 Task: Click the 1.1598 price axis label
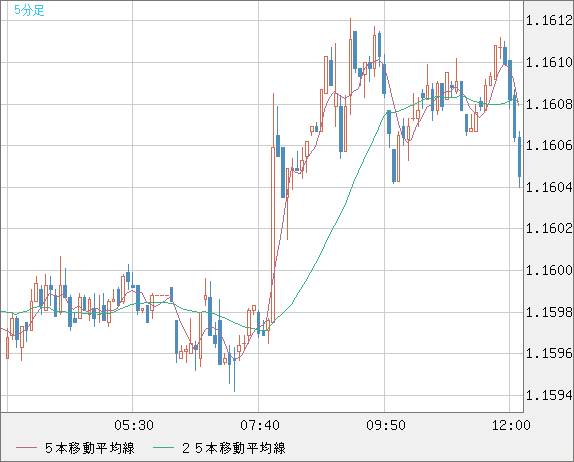click(x=549, y=312)
